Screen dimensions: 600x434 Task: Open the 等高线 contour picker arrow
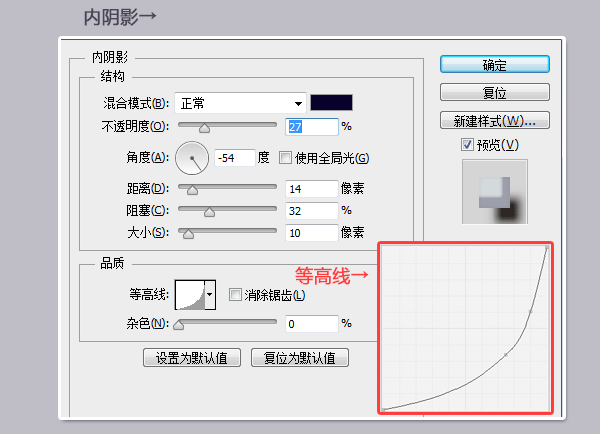(210, 295)
